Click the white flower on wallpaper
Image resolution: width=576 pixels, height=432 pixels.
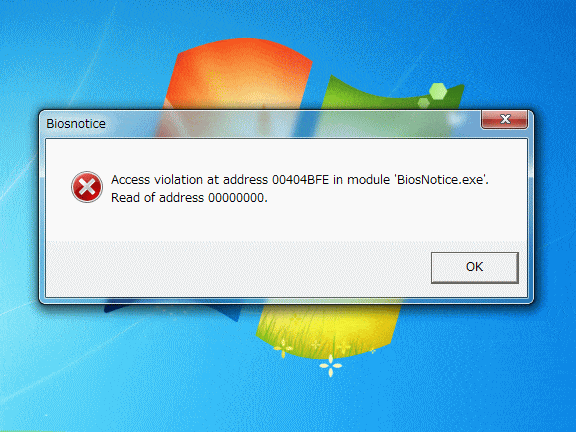click(330, 366)
